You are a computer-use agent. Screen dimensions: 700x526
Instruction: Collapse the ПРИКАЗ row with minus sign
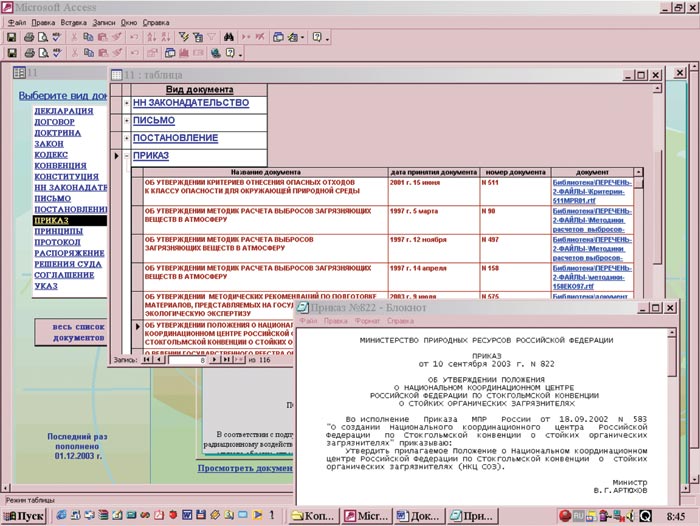[x=126, y=156]
